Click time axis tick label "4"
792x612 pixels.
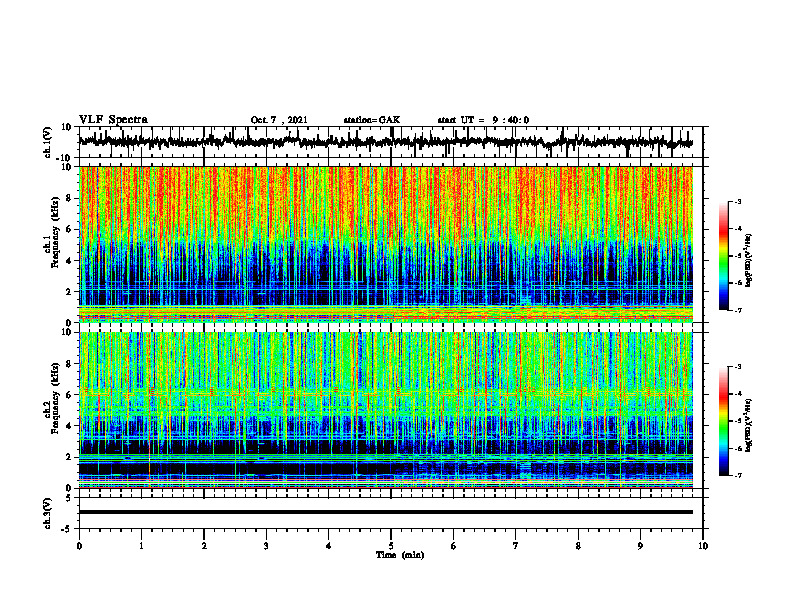pos(329,546)
